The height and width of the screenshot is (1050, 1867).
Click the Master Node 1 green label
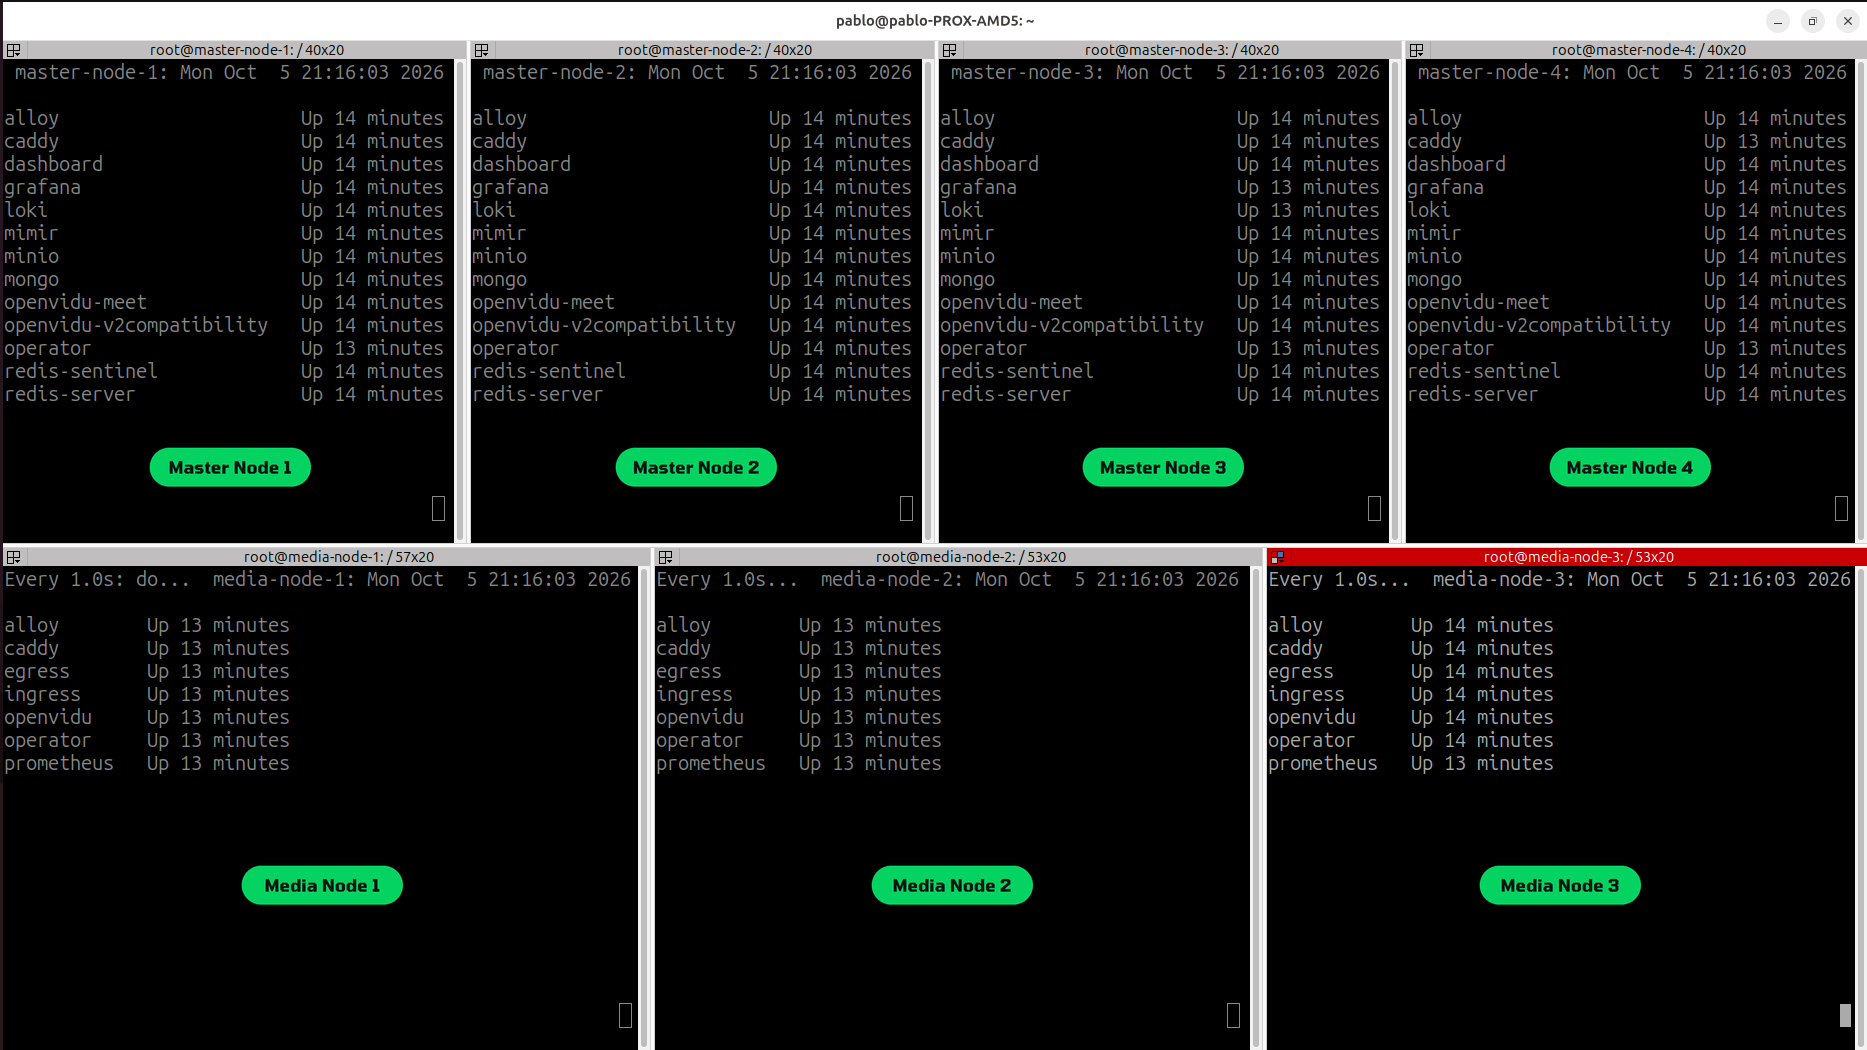click(230, 467)
